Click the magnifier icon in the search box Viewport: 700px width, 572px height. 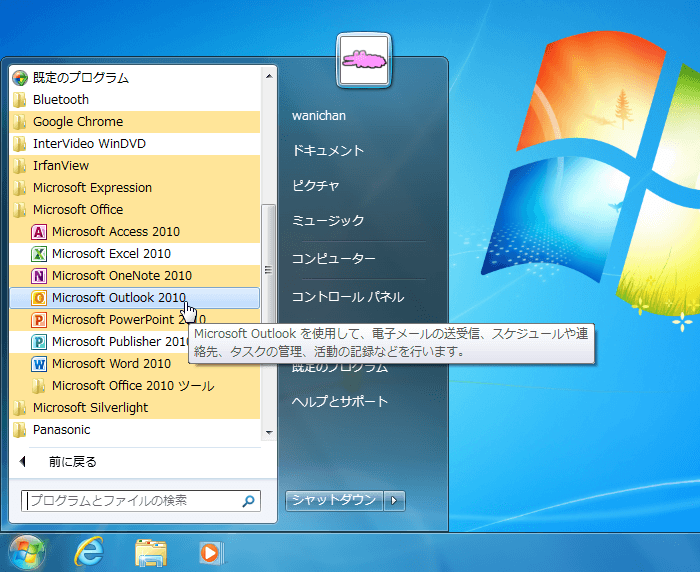point(248,501)
